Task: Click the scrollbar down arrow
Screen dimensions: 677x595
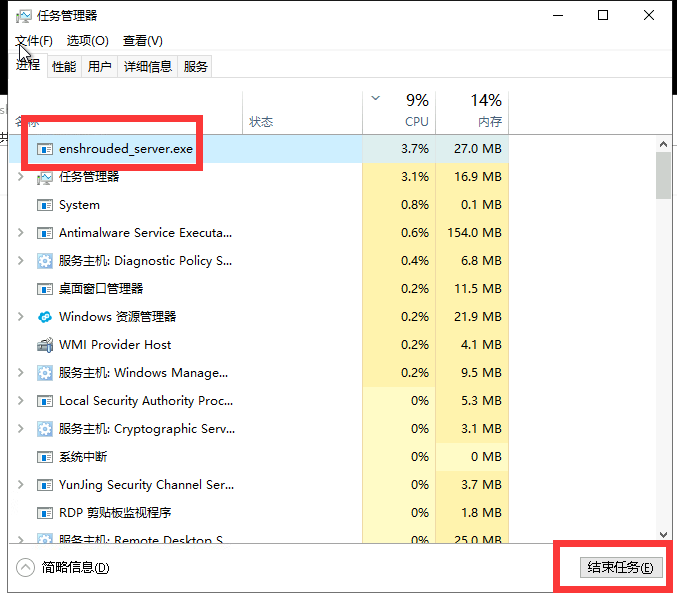Action: [x=664, y=535]
